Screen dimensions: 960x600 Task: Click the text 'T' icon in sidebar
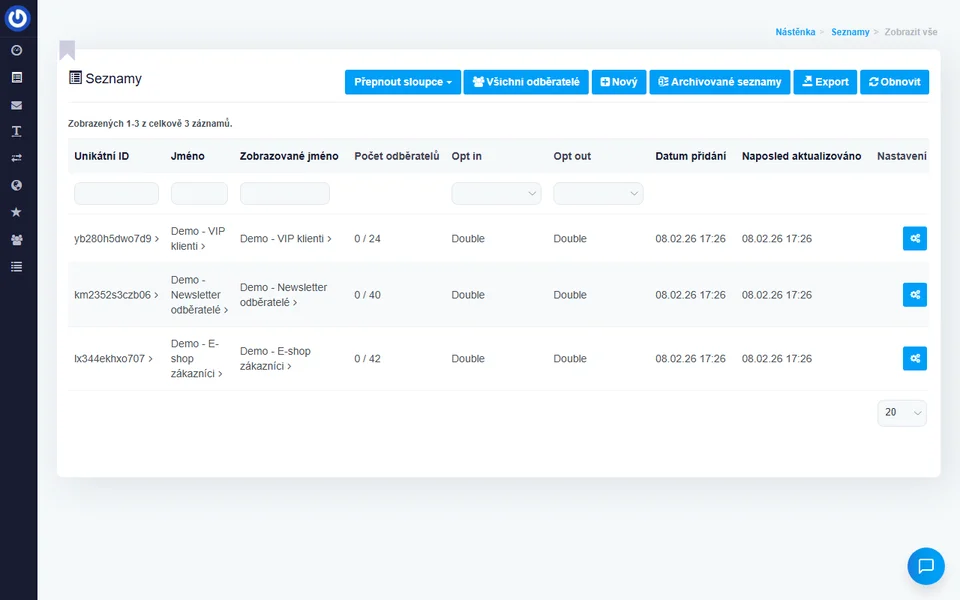point(16,131)
